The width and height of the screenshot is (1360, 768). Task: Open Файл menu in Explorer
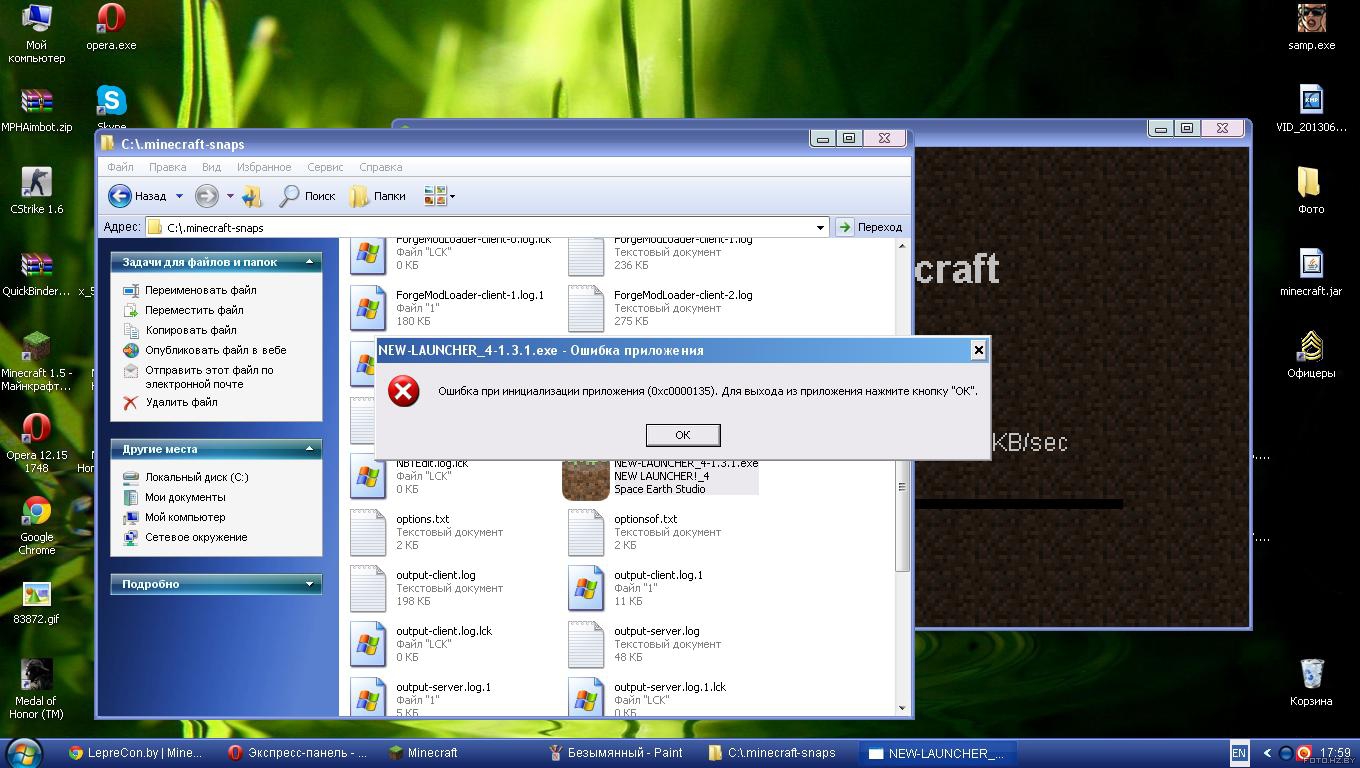point(120,167)
